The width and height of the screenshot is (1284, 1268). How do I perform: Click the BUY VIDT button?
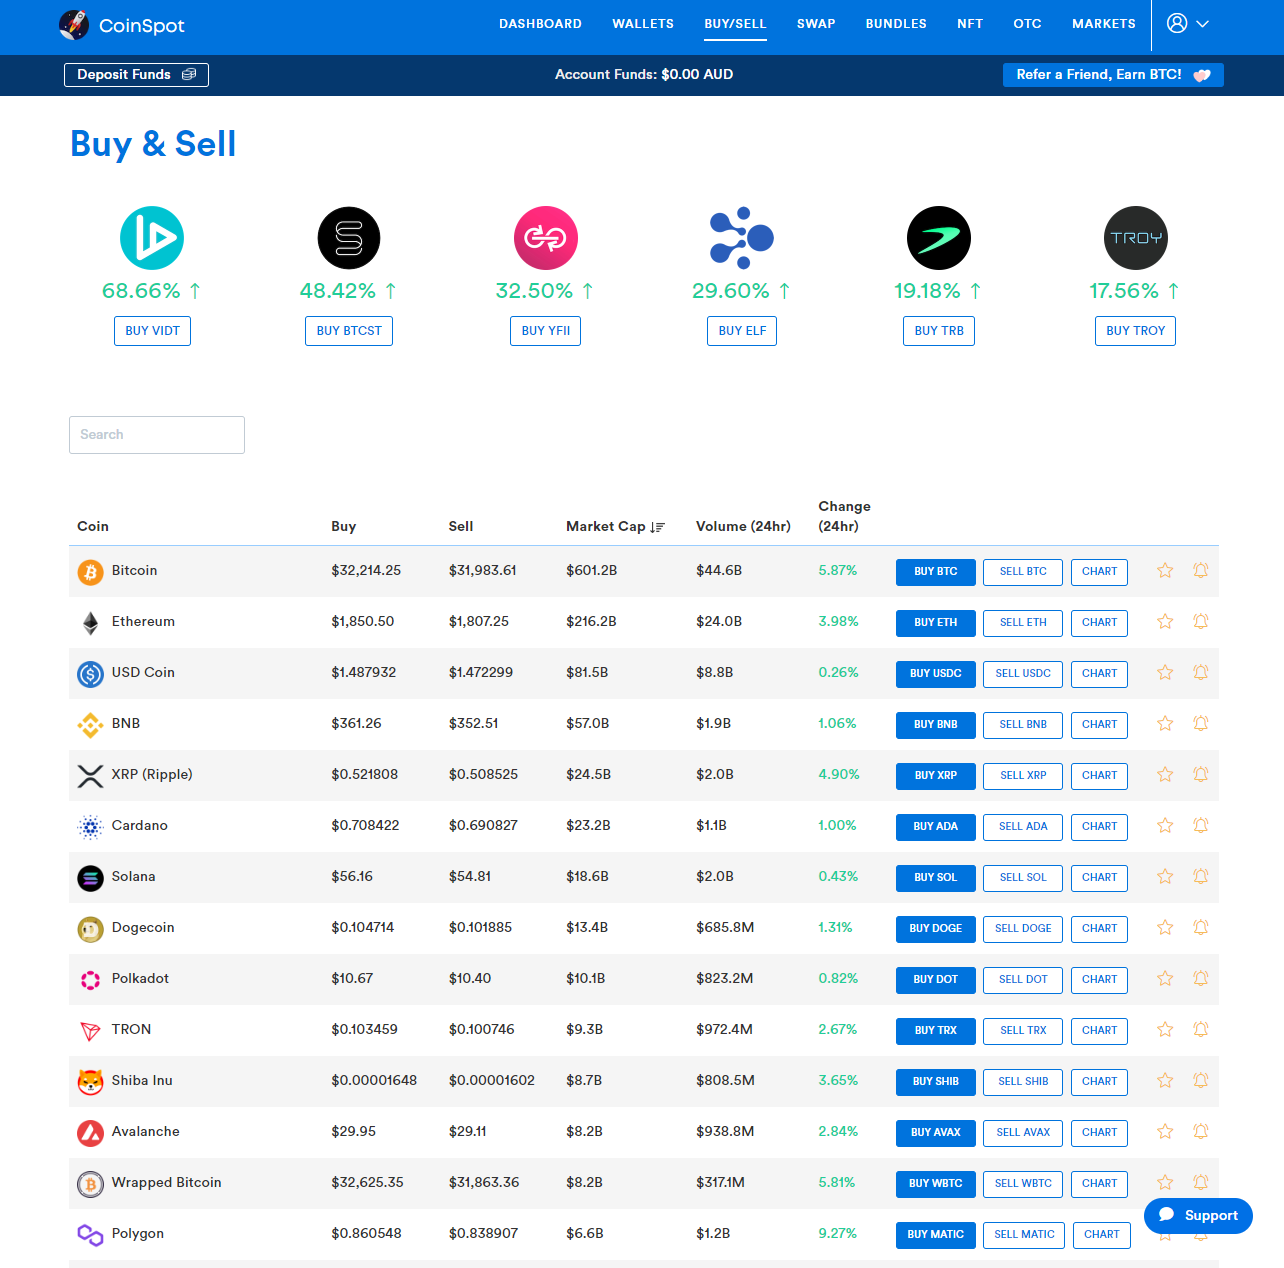tap(152, 331)
